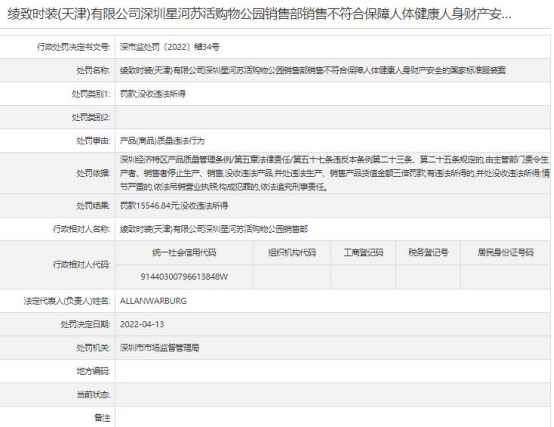Click the 居民身份证号码 column header
554x427 pixels.
click(x=505, y=253)
